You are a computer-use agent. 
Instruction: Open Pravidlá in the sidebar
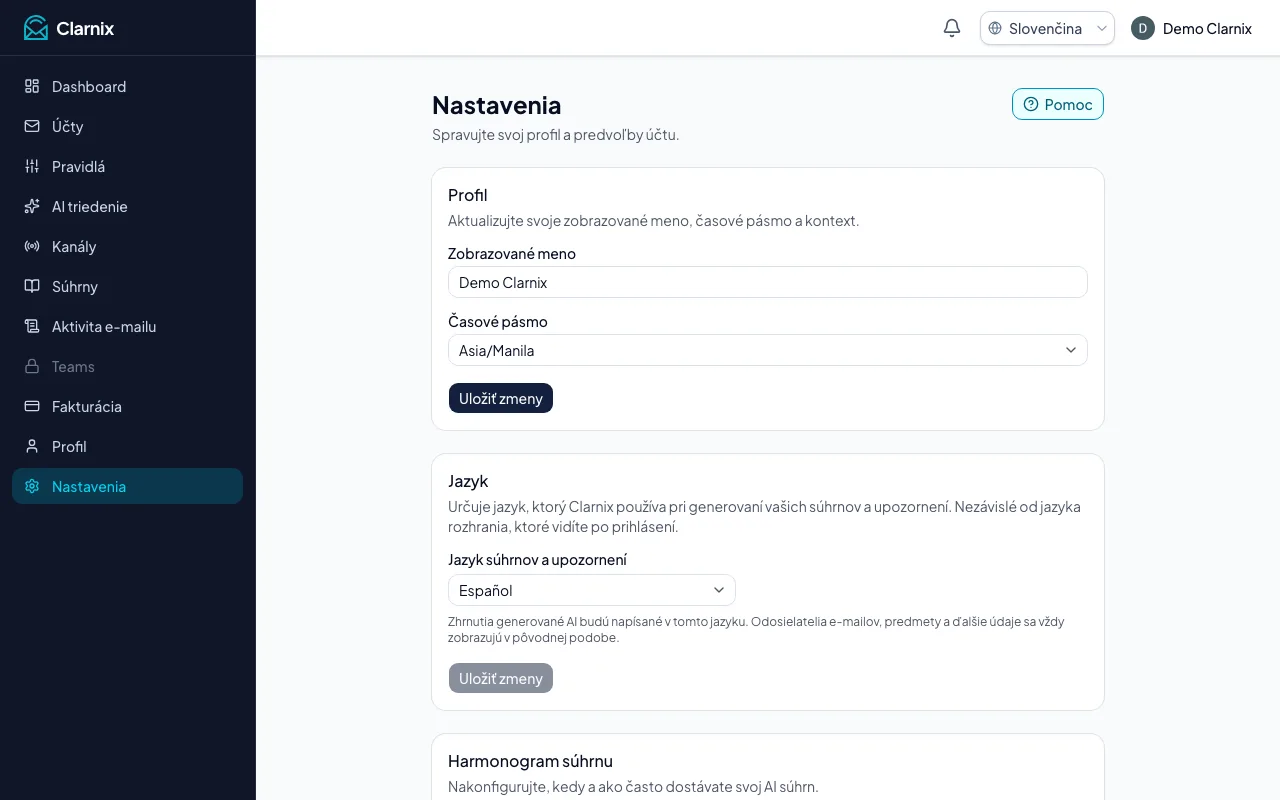click(x=127, y=166)
